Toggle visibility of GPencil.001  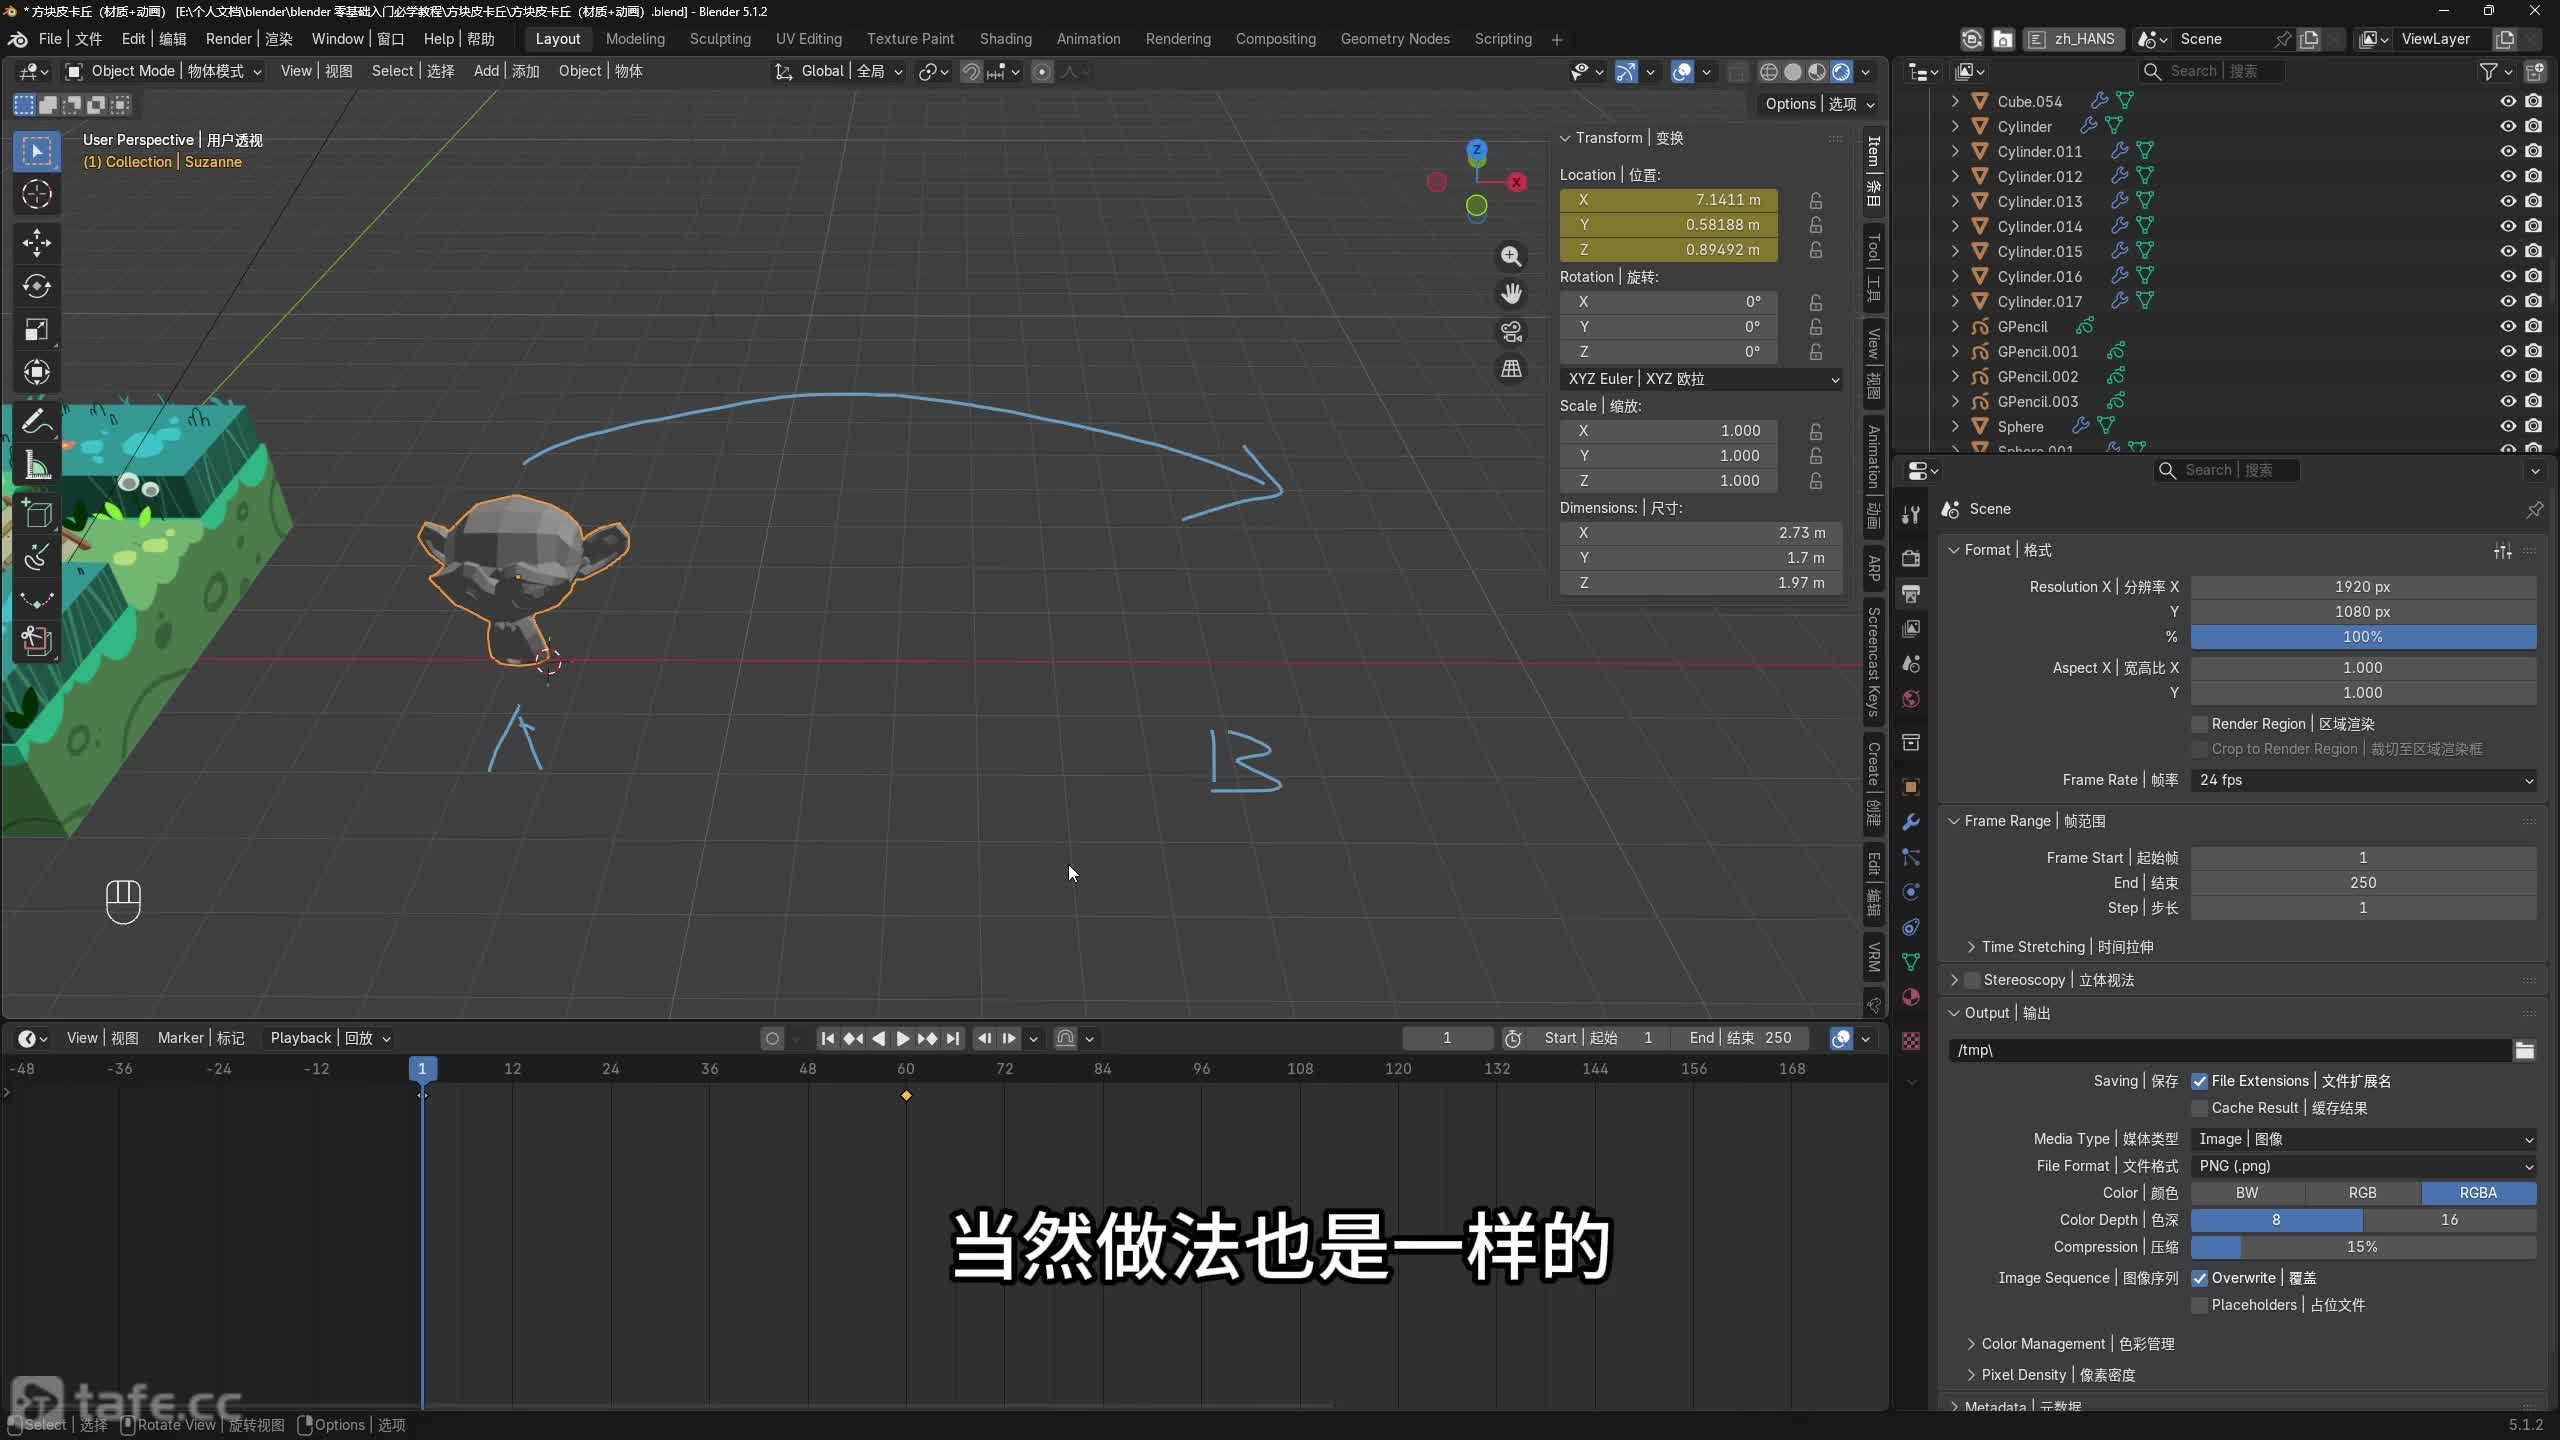point(2508,351)
